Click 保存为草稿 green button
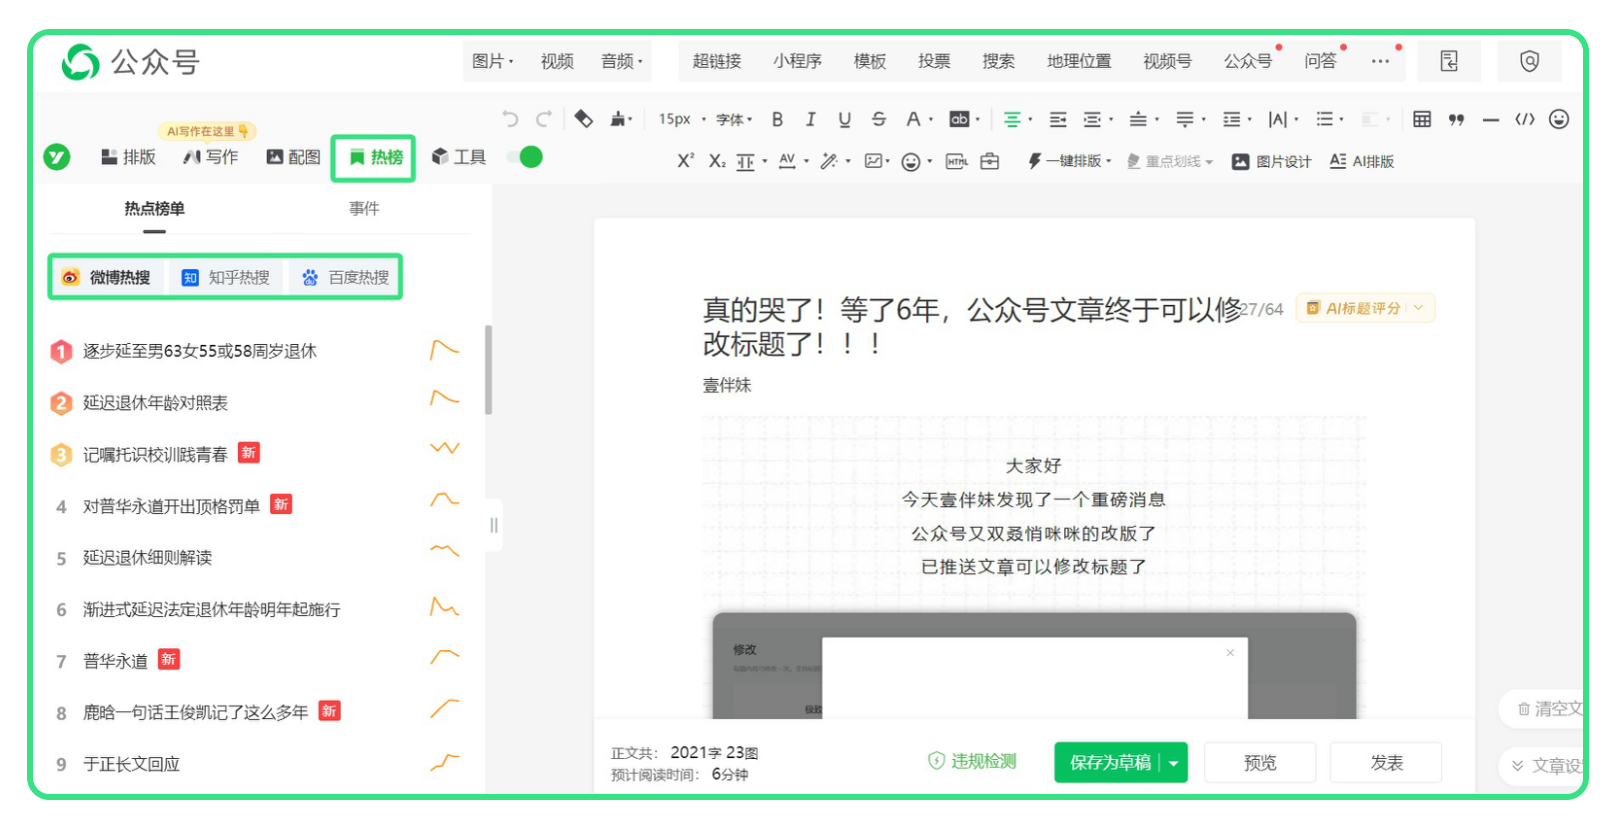The width and height of the screenshot is (1618, 830). click(x=1110, y=763)
